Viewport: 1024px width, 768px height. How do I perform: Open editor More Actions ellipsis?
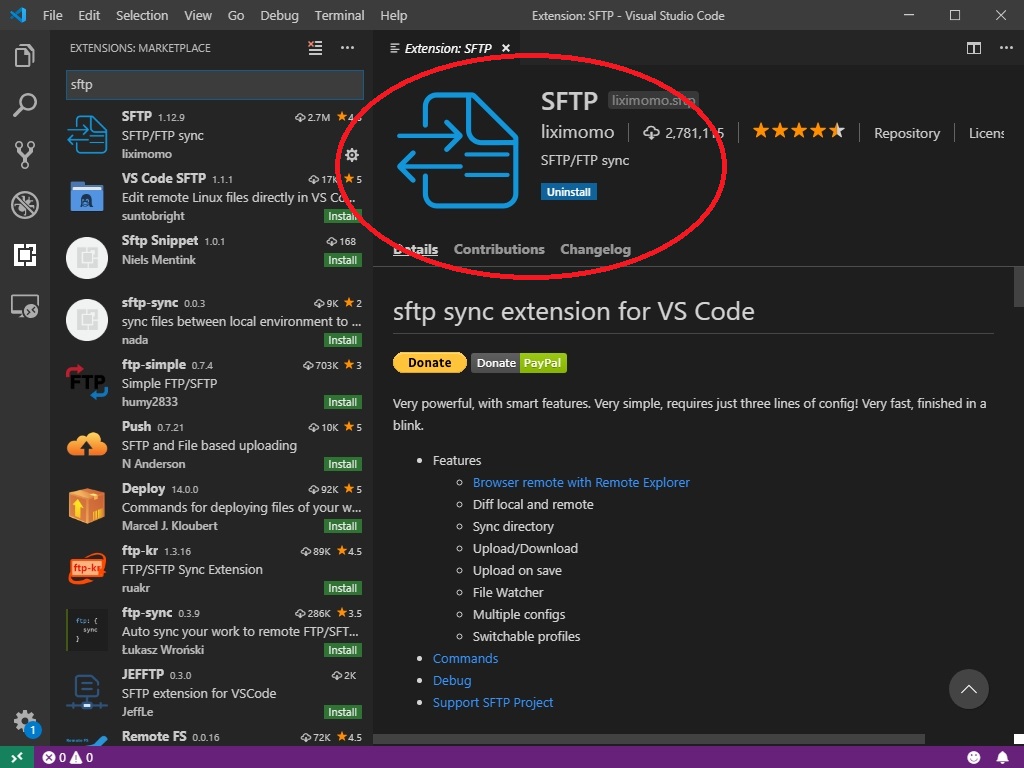pyautogui.click(x=1006, y=48)
